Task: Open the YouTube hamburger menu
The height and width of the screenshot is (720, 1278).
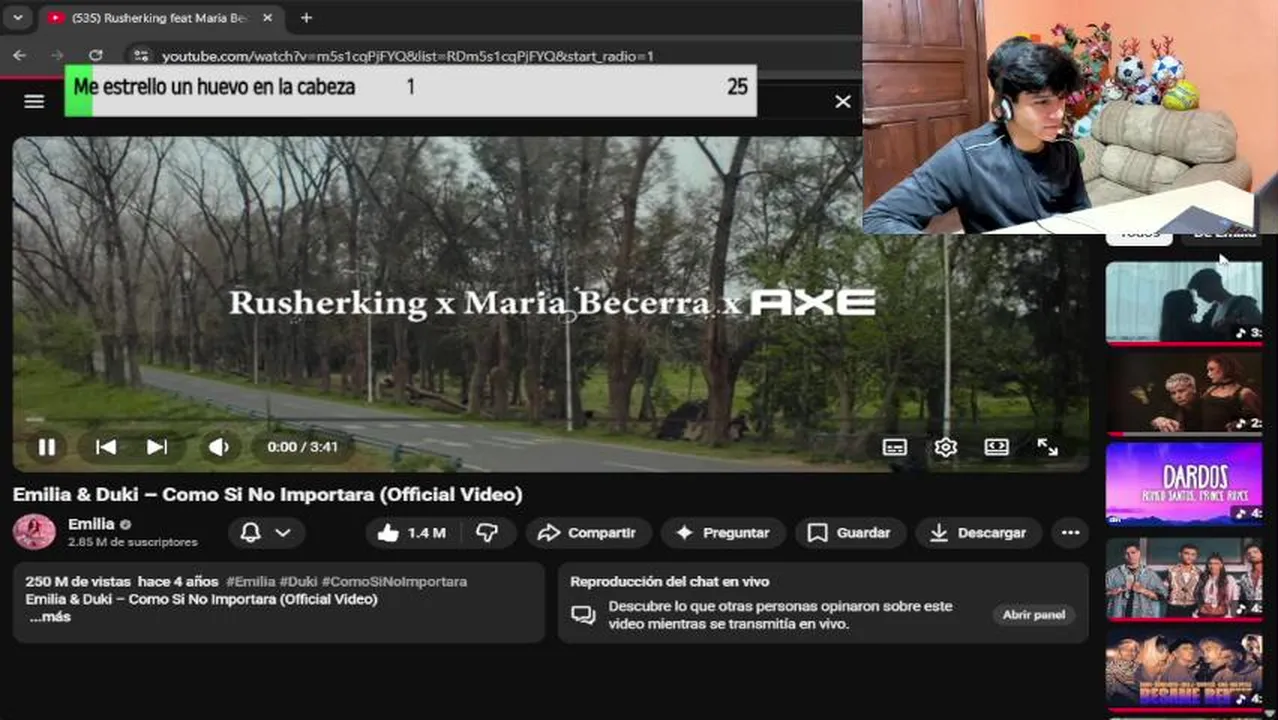Action: point(34,101)
